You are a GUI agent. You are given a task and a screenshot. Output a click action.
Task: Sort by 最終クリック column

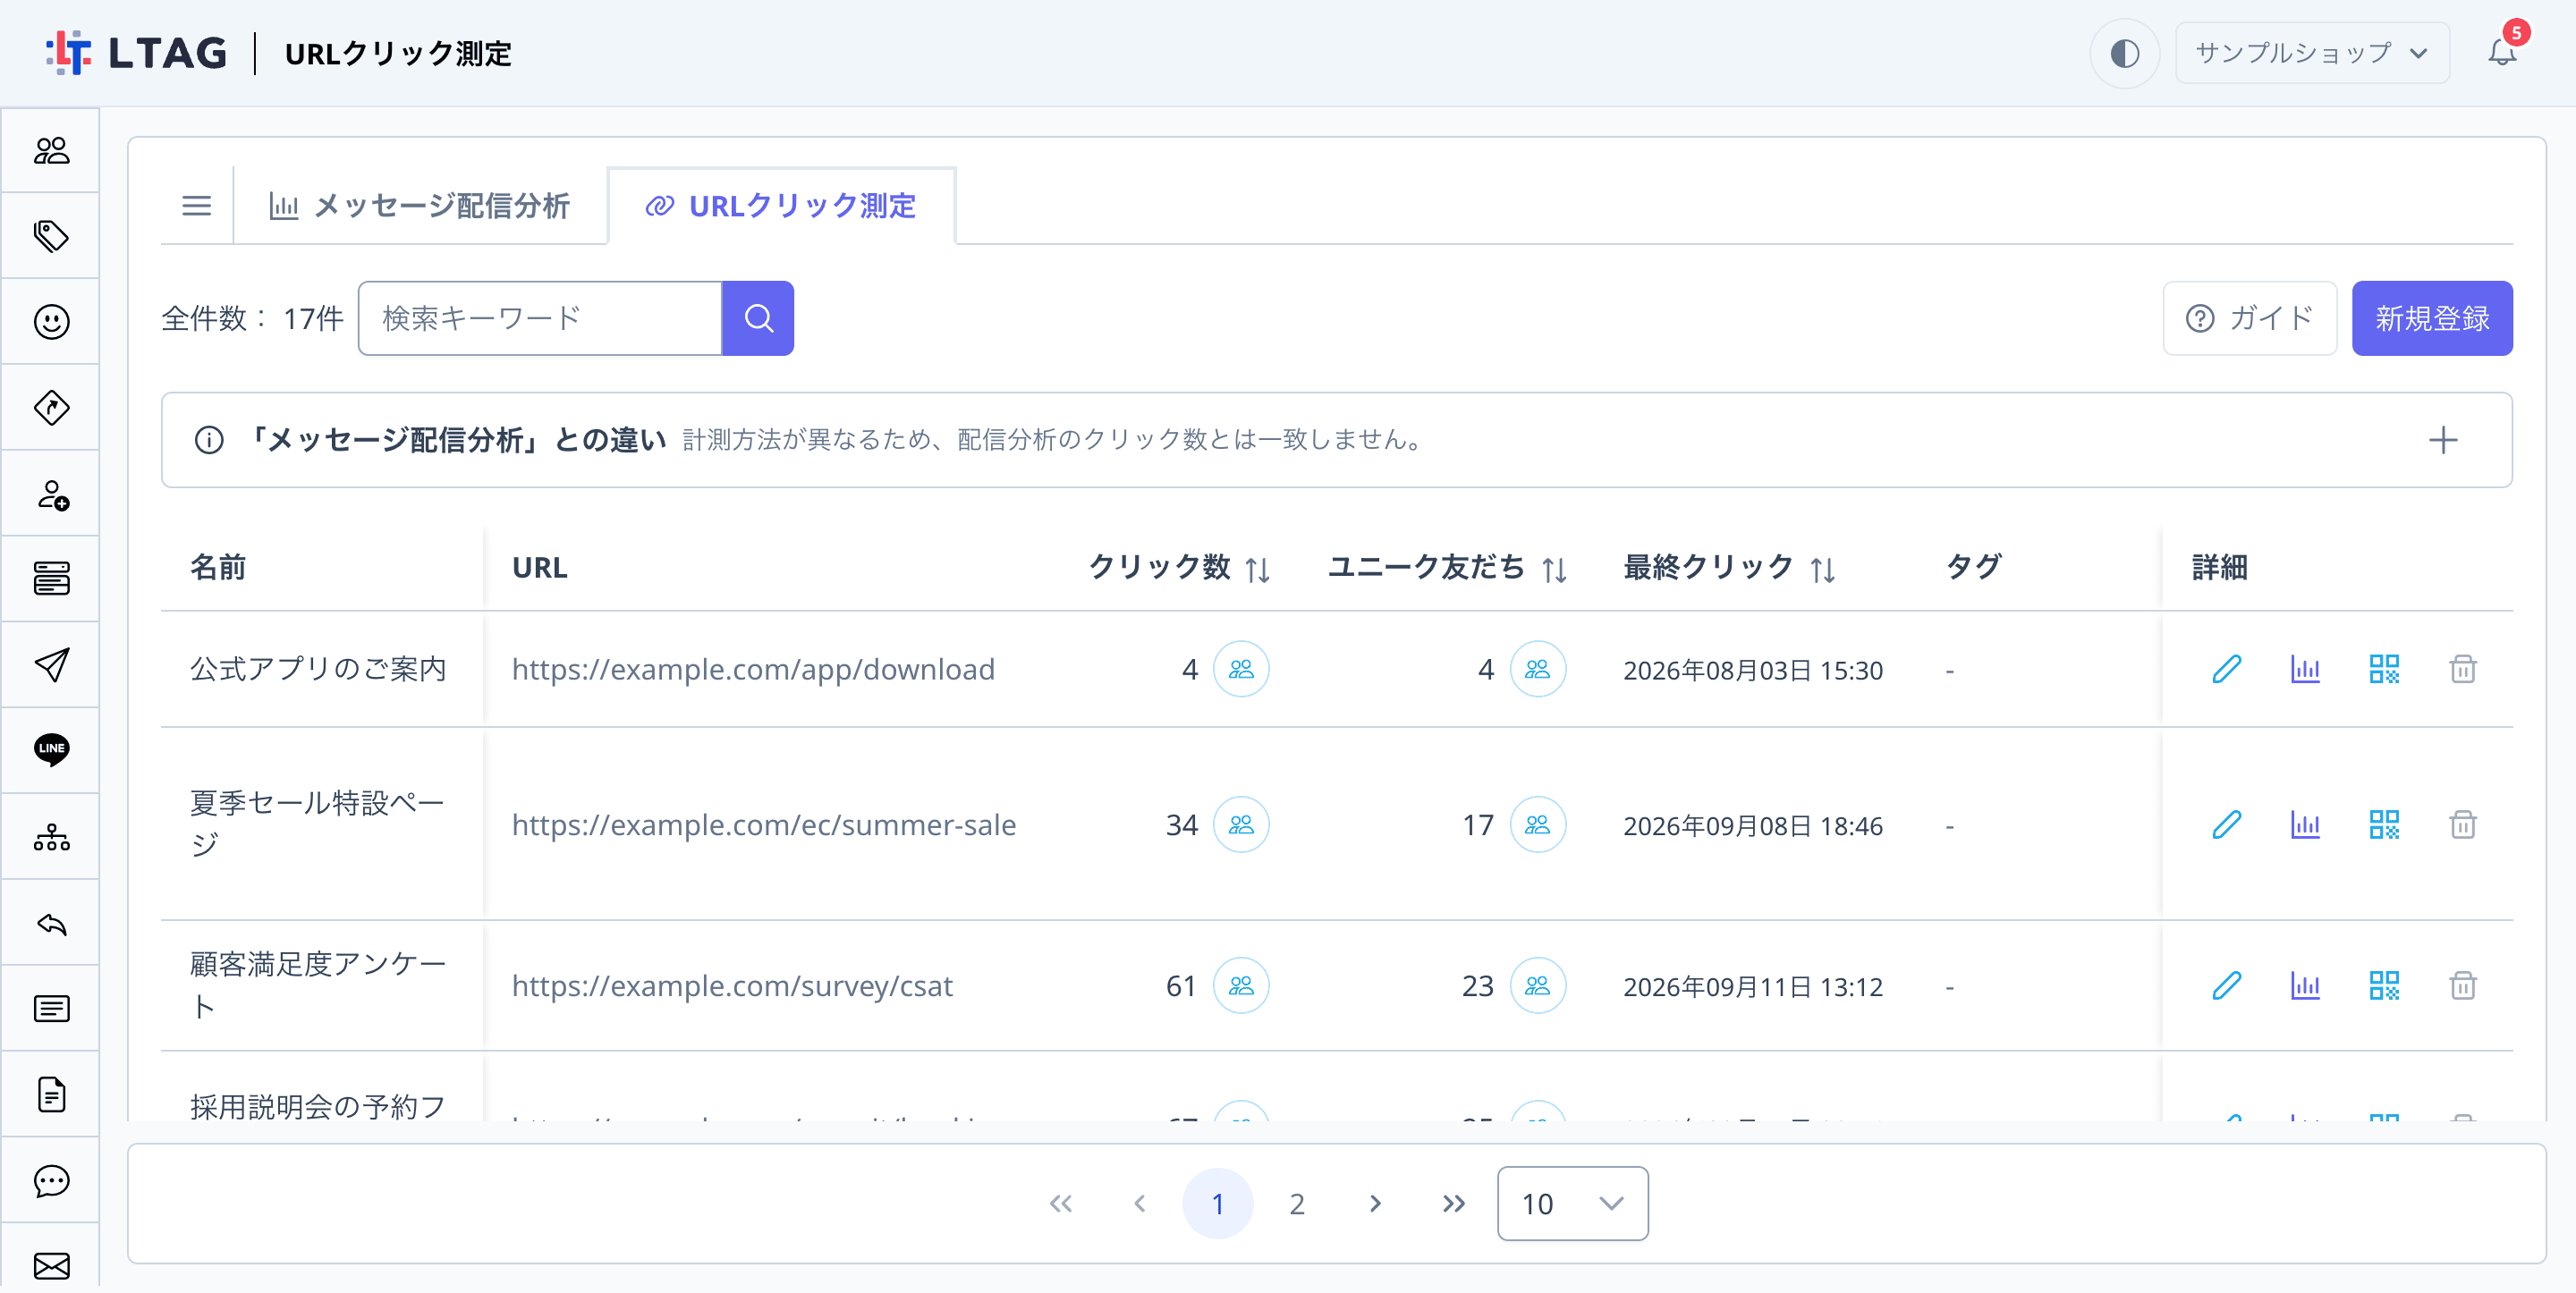point(1823,569)
